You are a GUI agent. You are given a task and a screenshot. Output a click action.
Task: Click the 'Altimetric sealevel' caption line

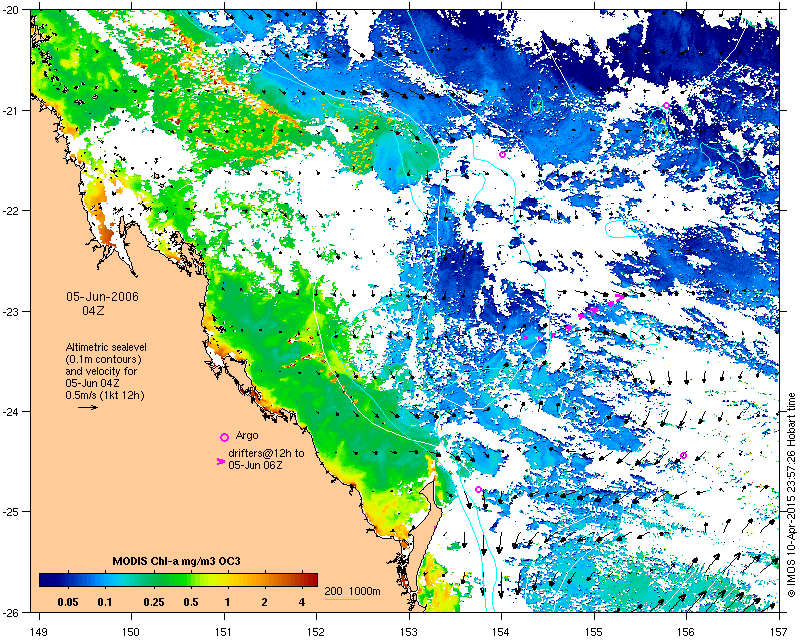(106, 347)
